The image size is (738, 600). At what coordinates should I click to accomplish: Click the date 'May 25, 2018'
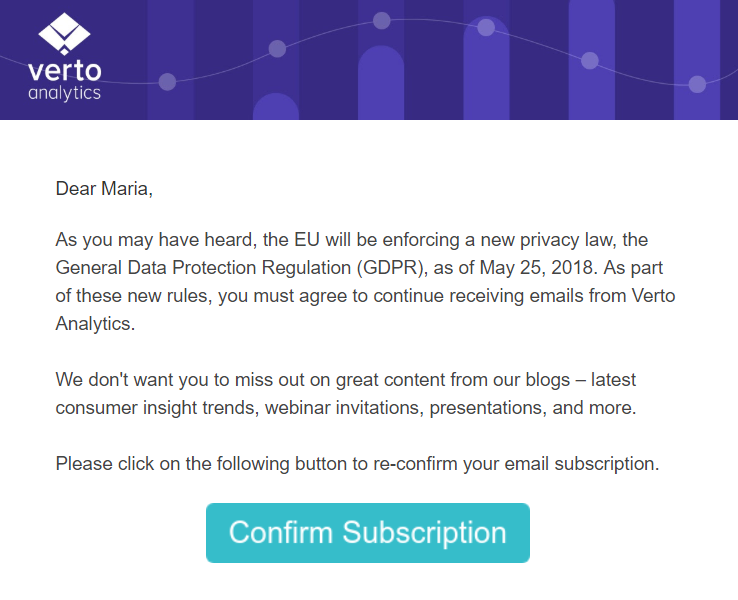coord(536,268)
